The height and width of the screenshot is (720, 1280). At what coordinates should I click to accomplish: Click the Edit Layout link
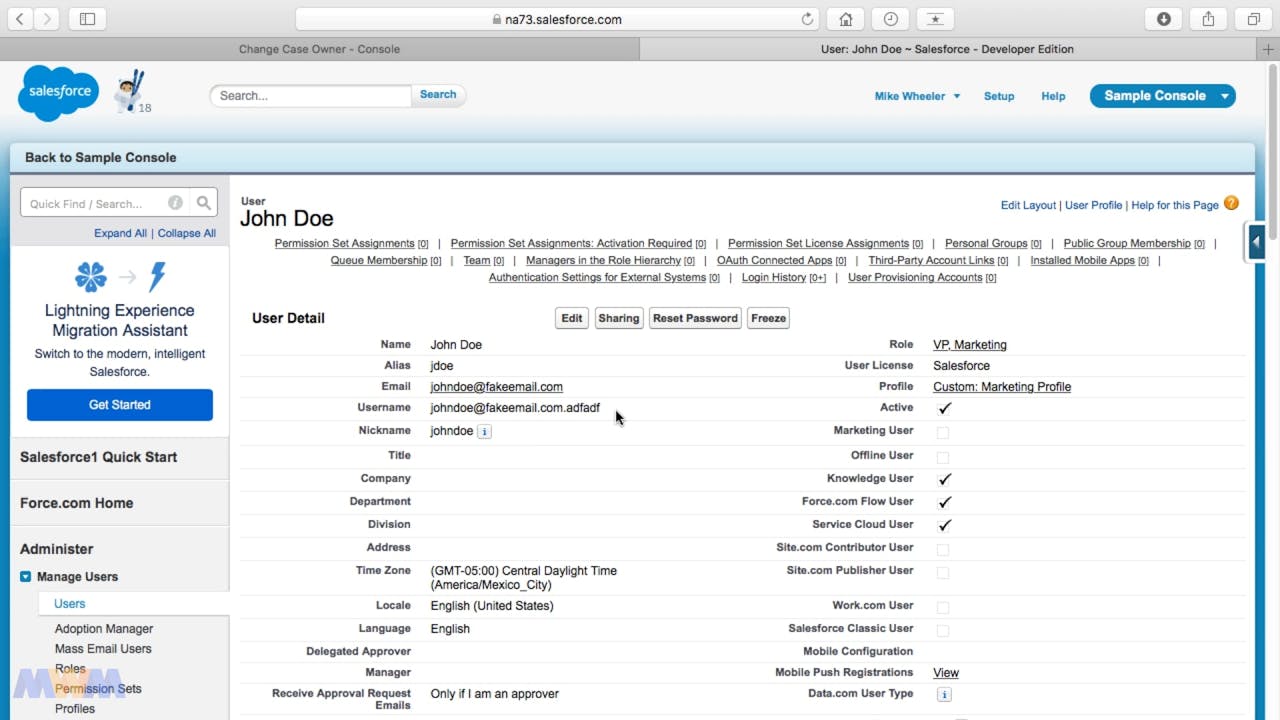pos(1028,205)
